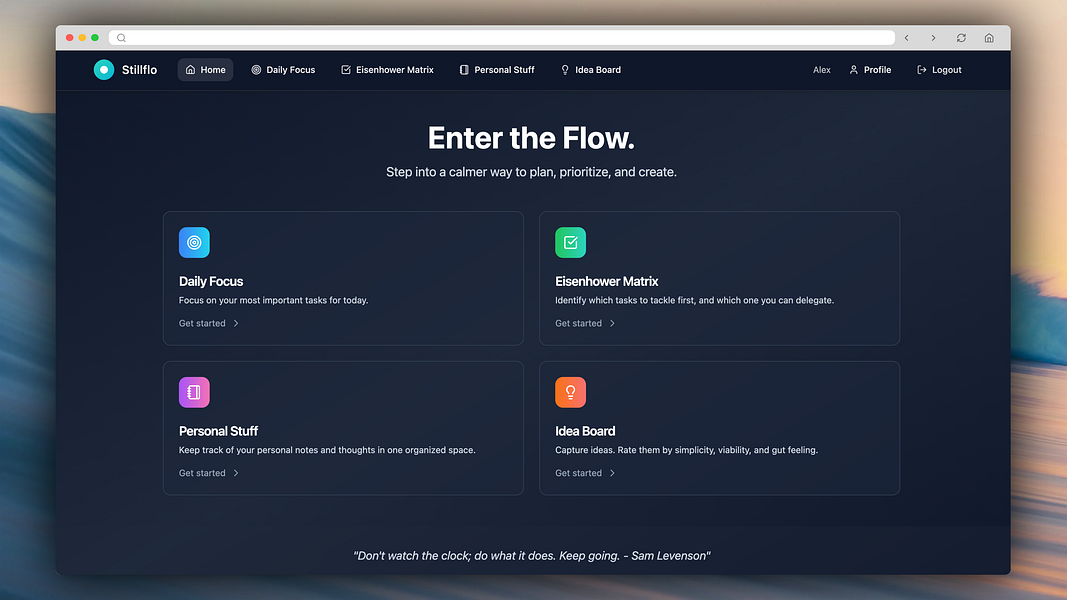This screenshot has width=1067, height=600.
Task: Reload the page with refresh icon
Action: click(961, 38)
